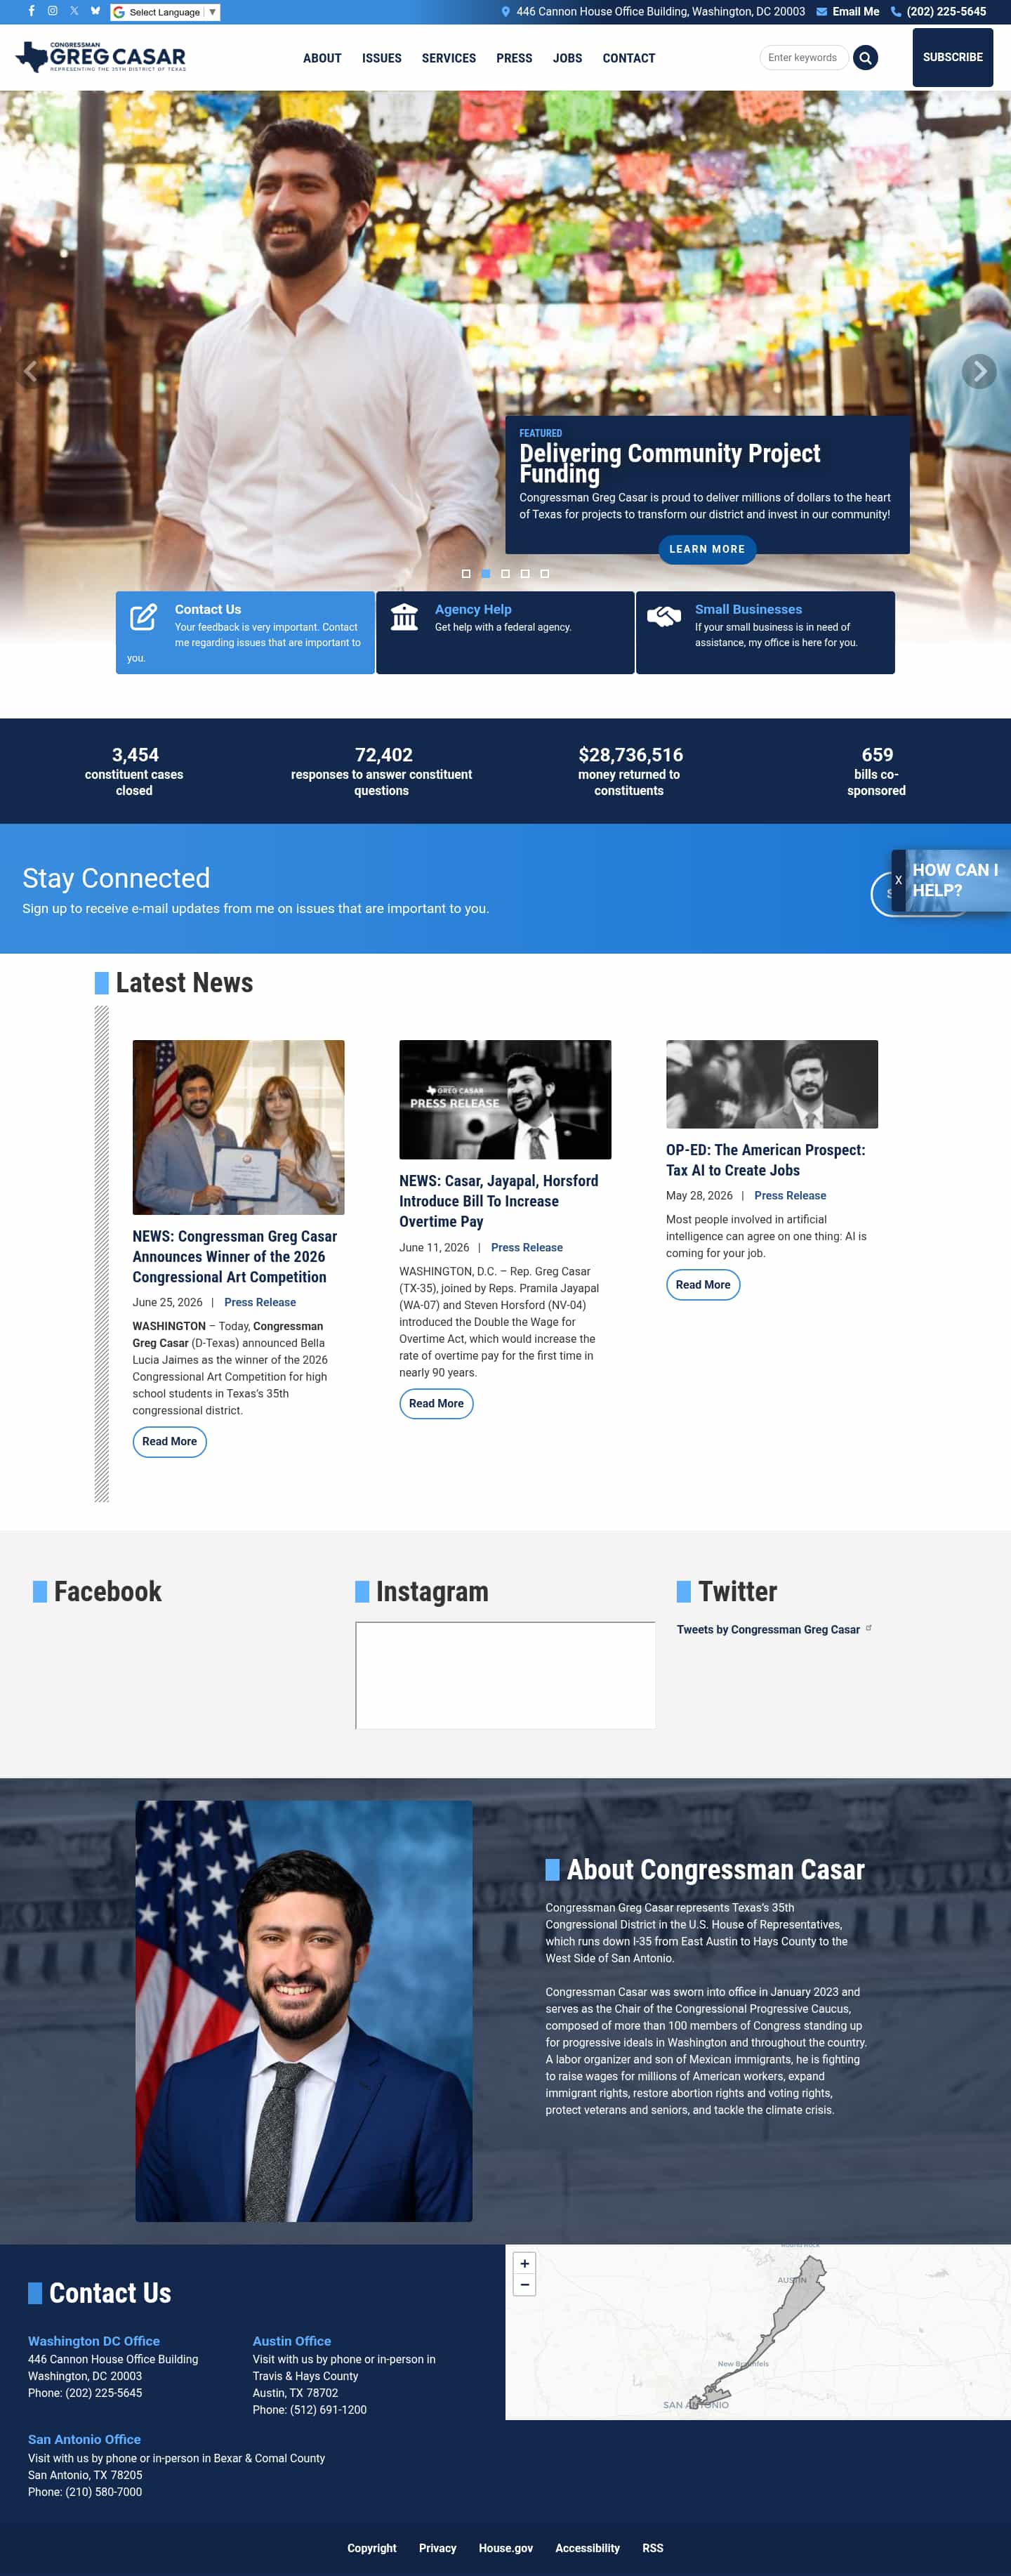
Task: Open the House.gov footer link
Action: point(506,2548)
